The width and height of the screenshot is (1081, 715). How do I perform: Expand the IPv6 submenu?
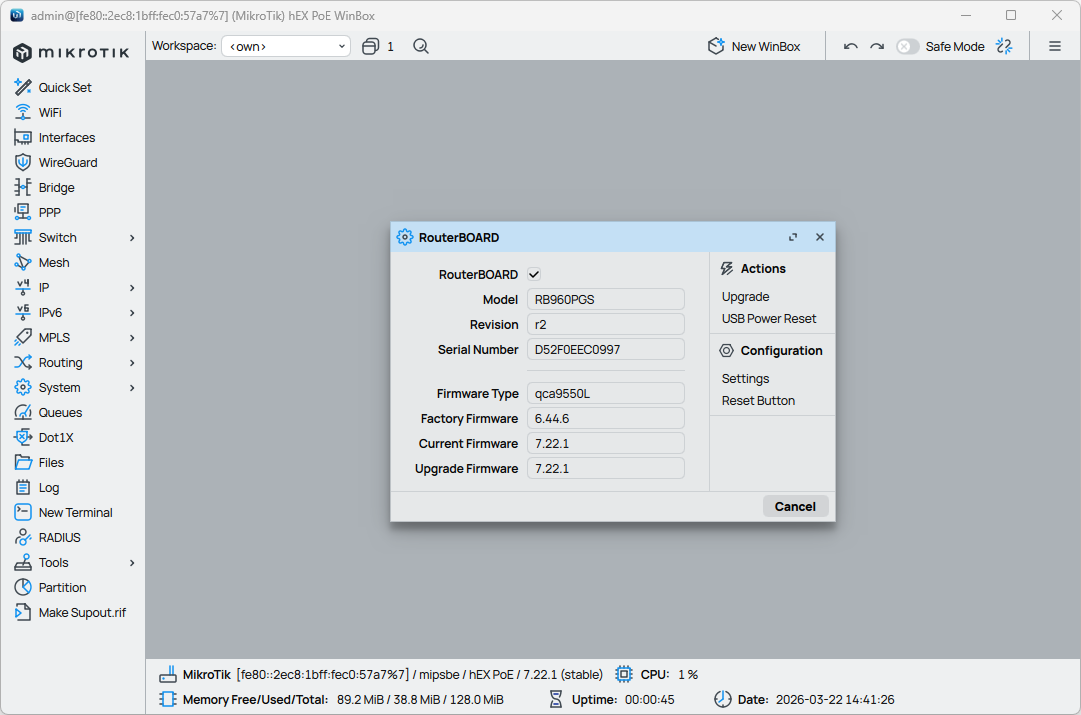132,313
